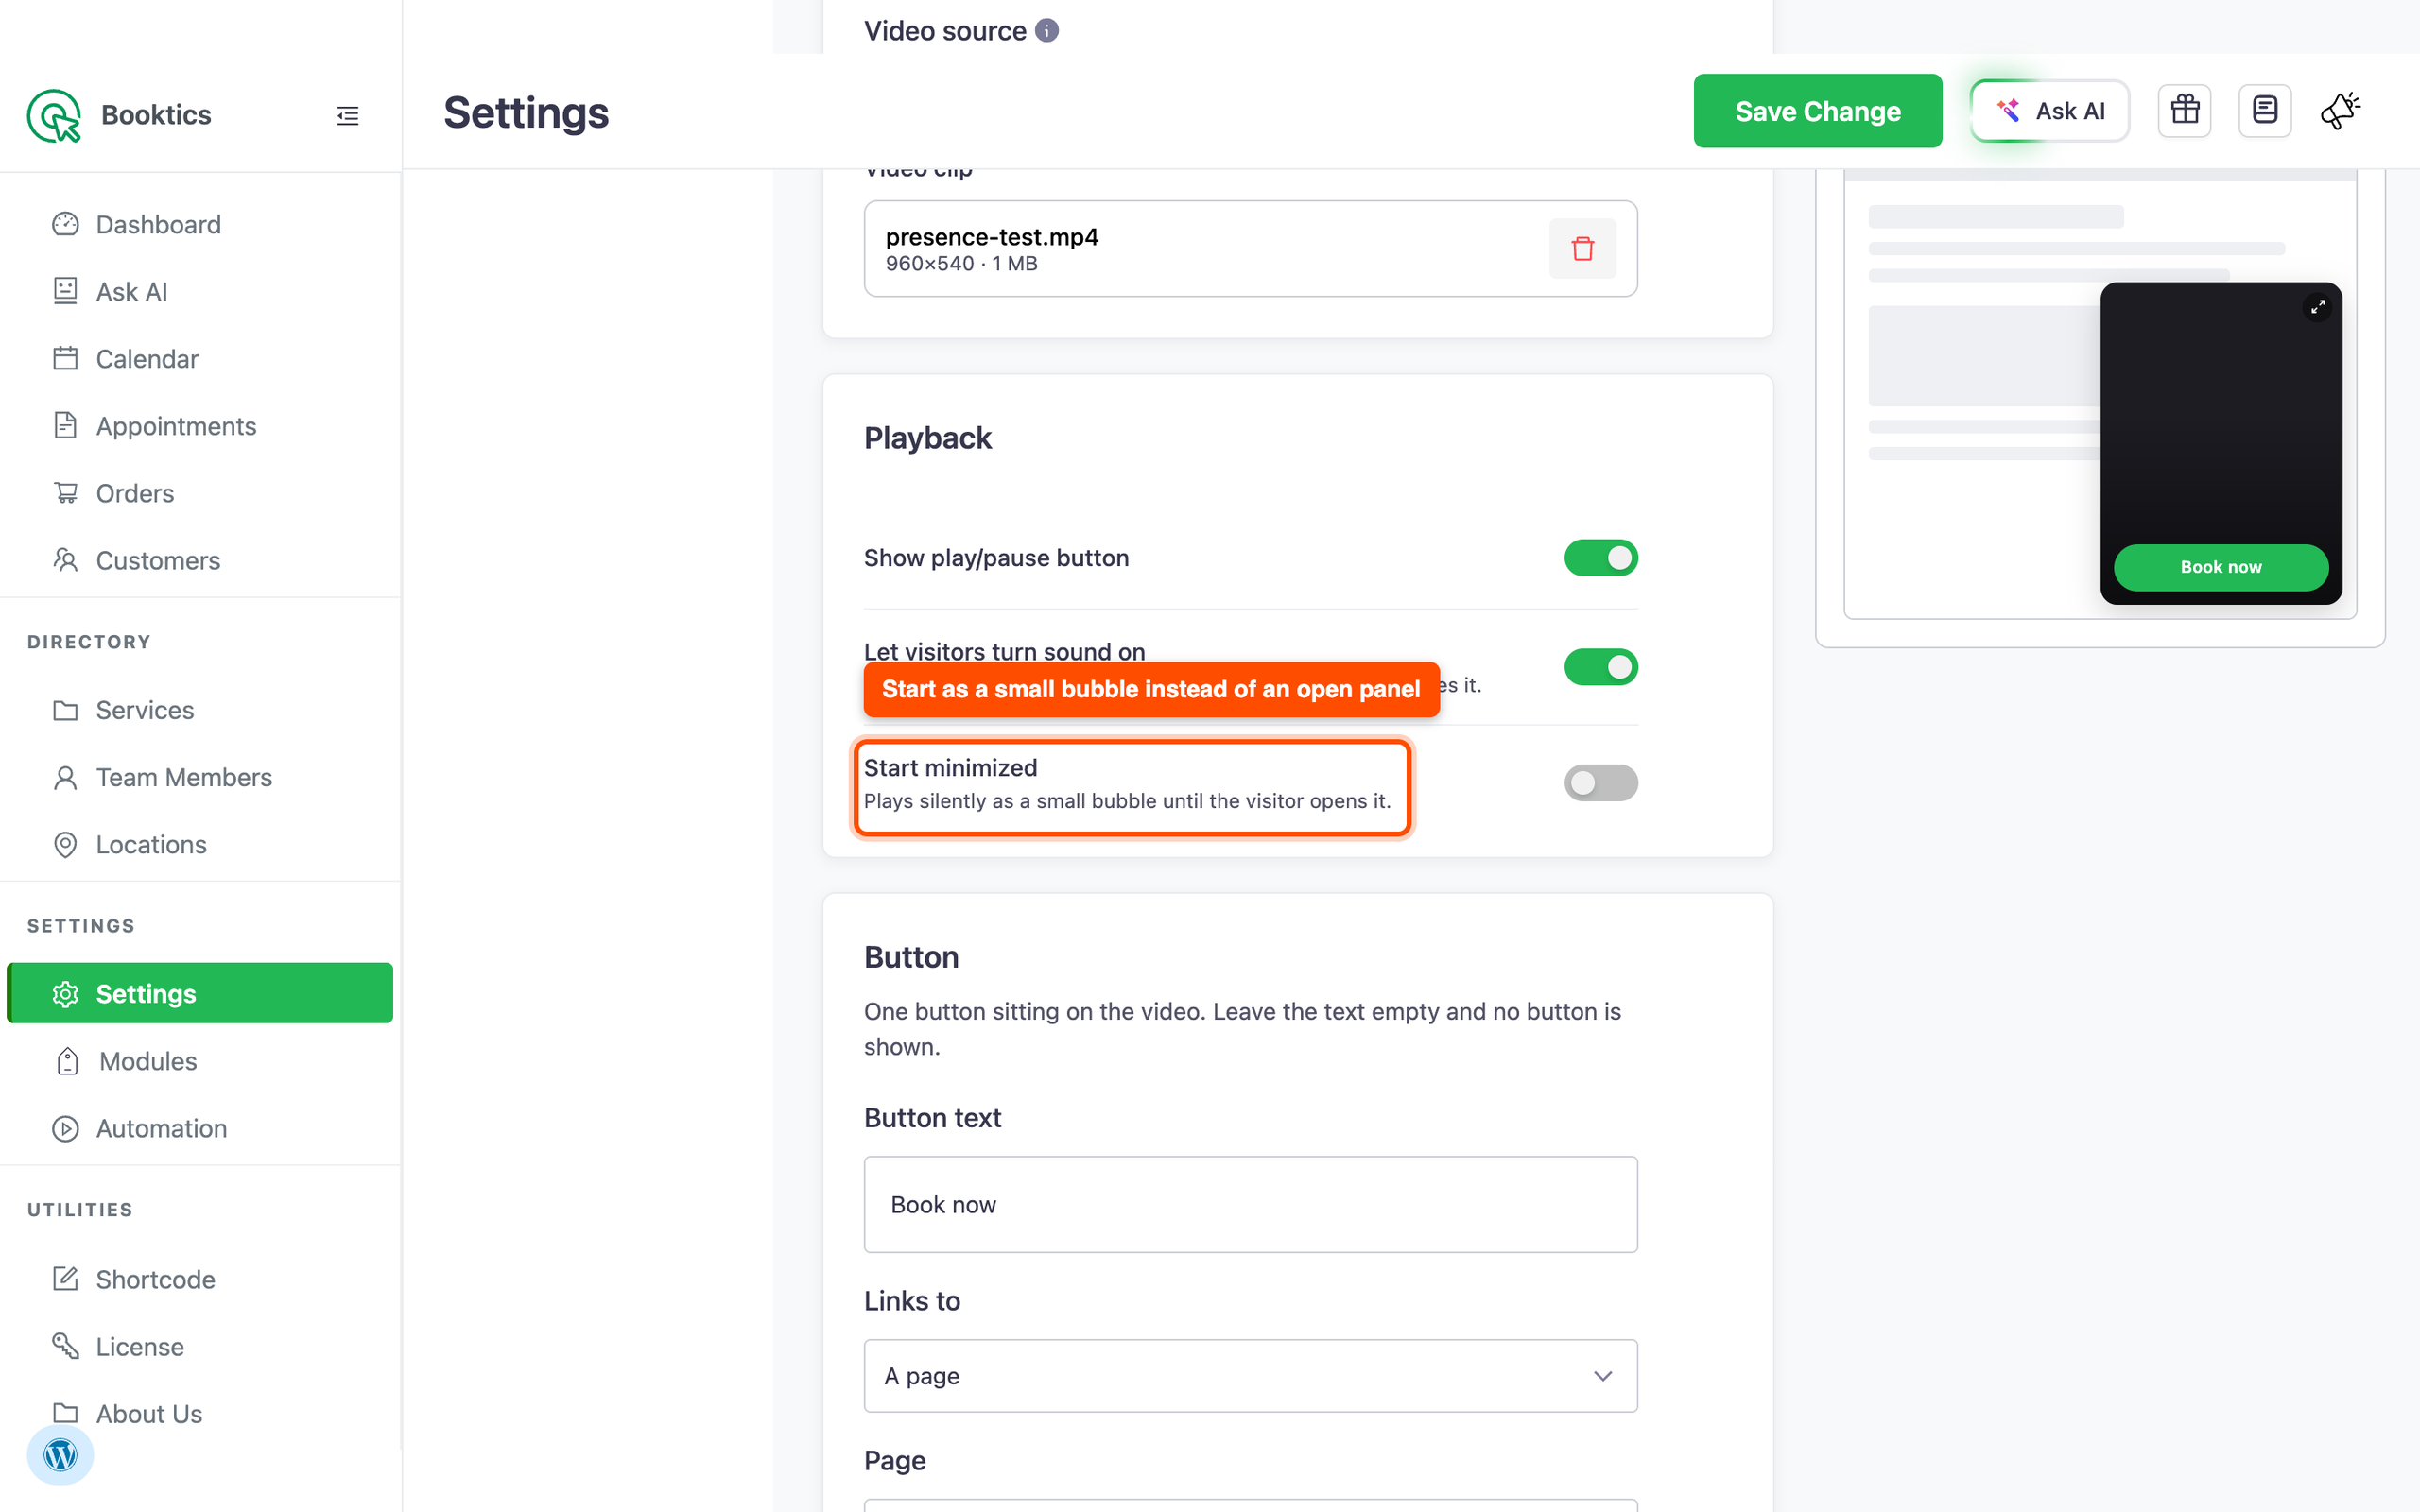The height and width of the screenshot is (1512, 2420).
Task: Open the gift box icon in header
Action: pos(2185,111)
